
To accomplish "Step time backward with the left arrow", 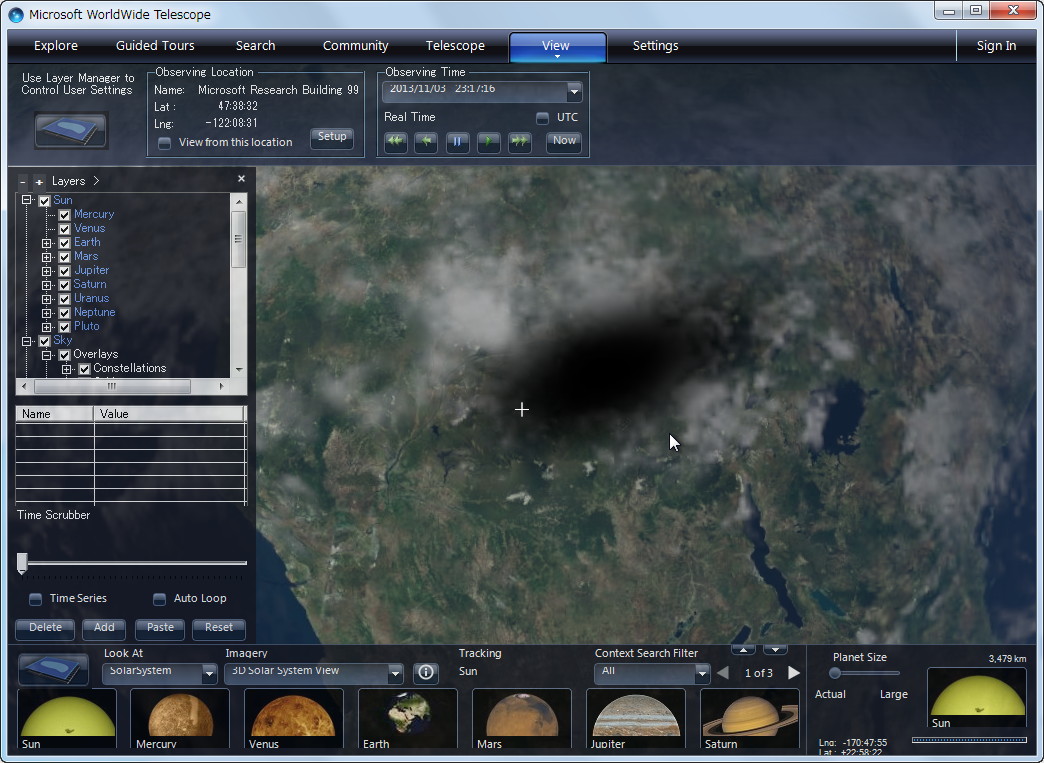I will tap(426, 142).
